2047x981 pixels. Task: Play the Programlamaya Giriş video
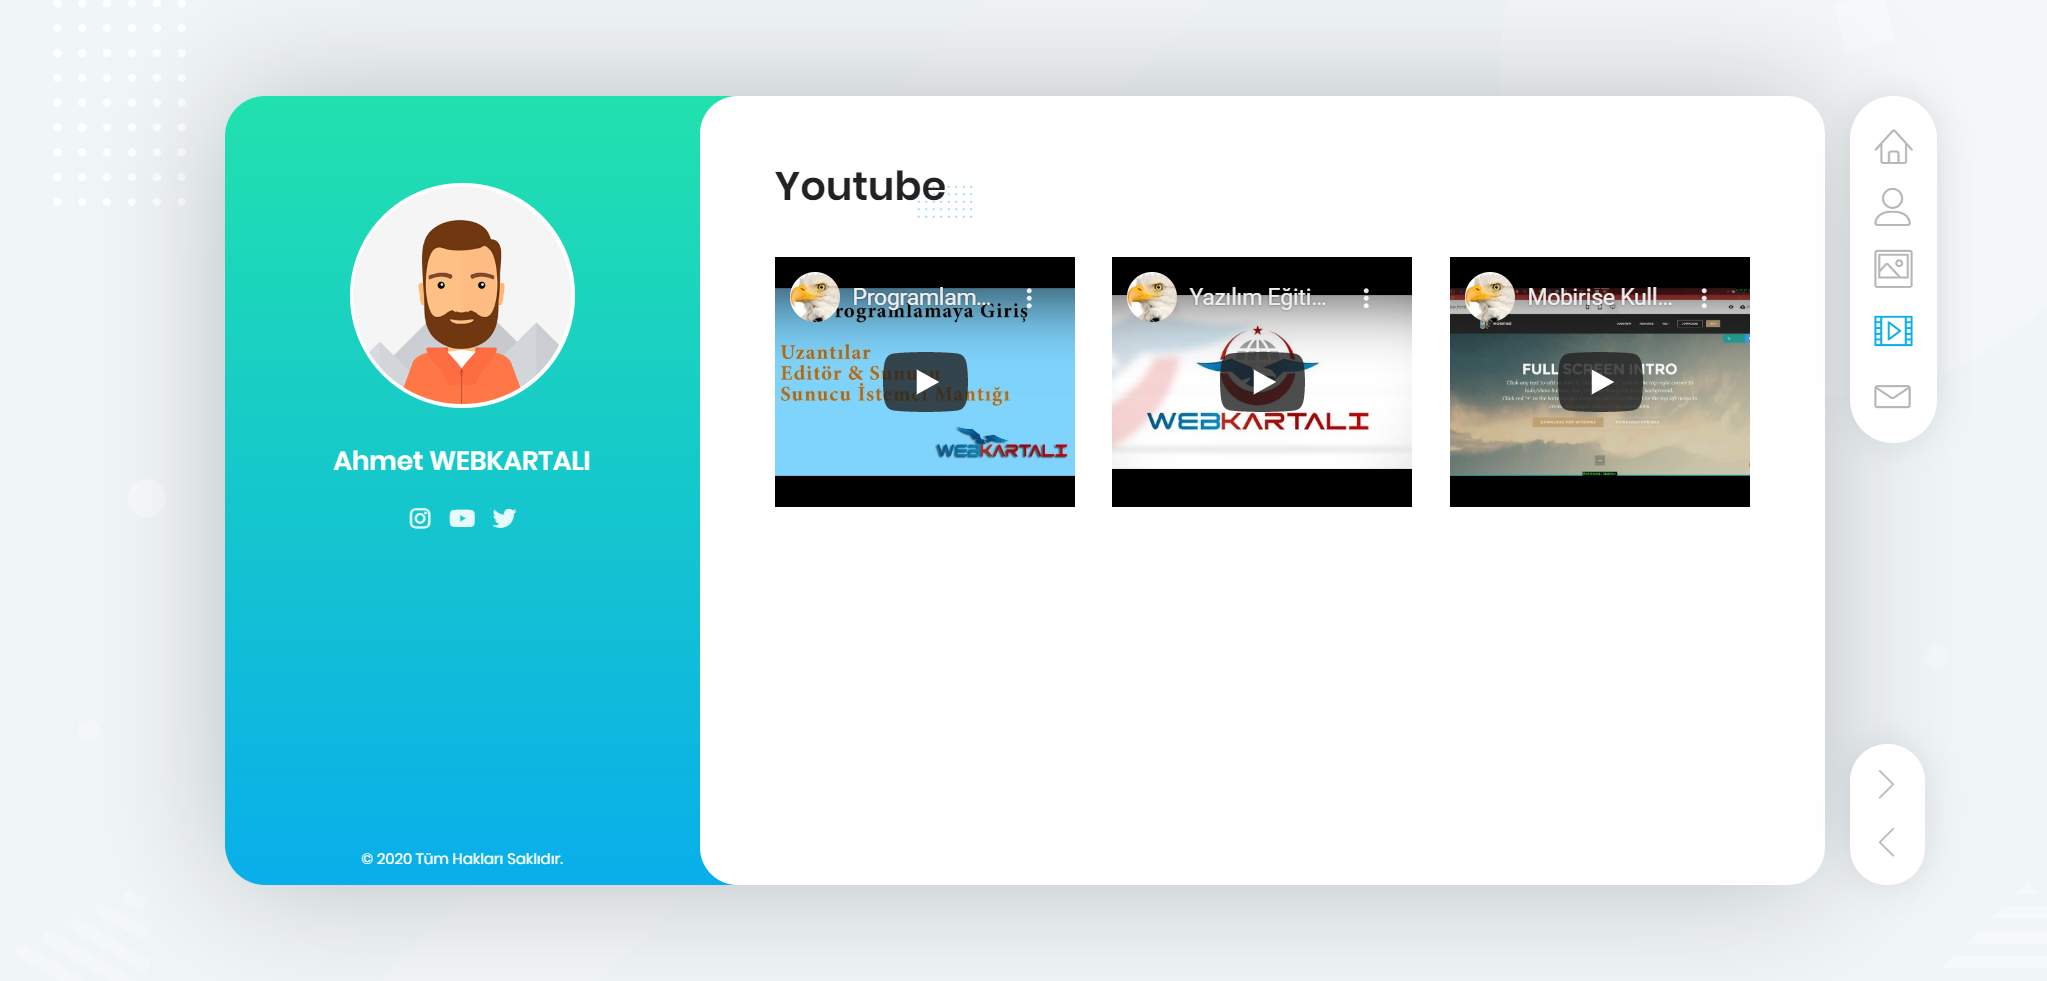coord(925,382)
